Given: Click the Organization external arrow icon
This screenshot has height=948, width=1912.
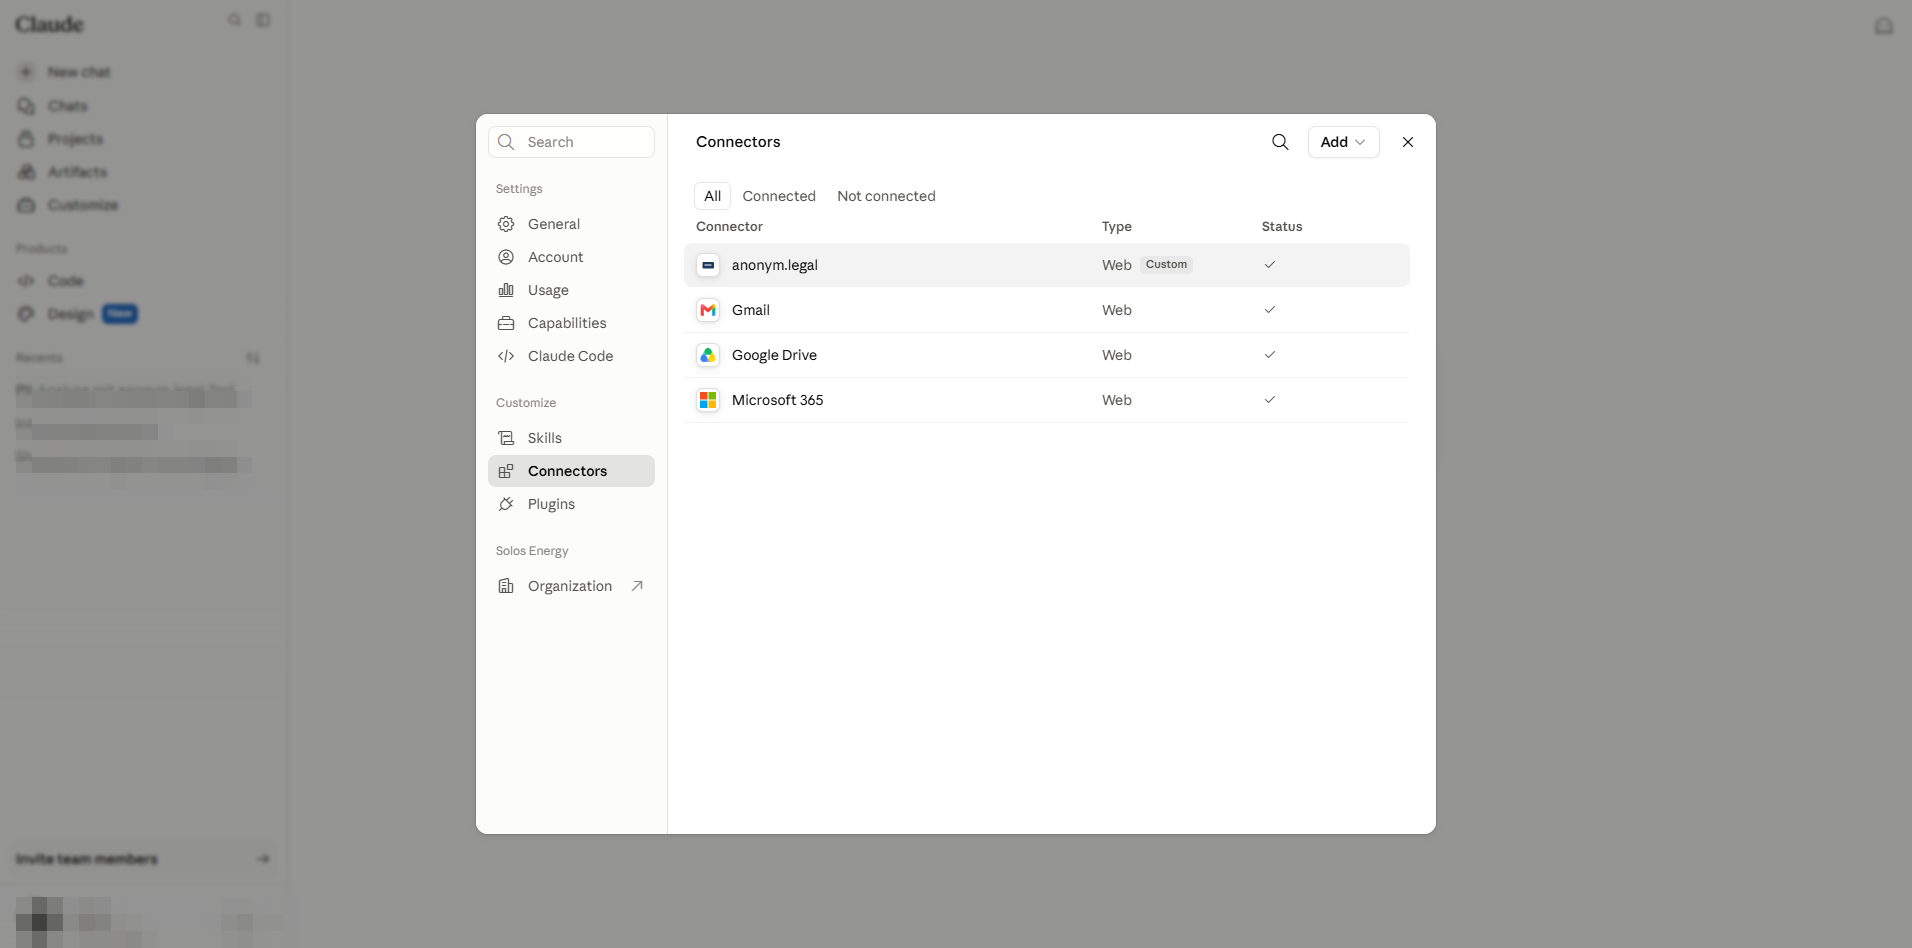Looking at the screenshot, I should [x=637, y=586].
